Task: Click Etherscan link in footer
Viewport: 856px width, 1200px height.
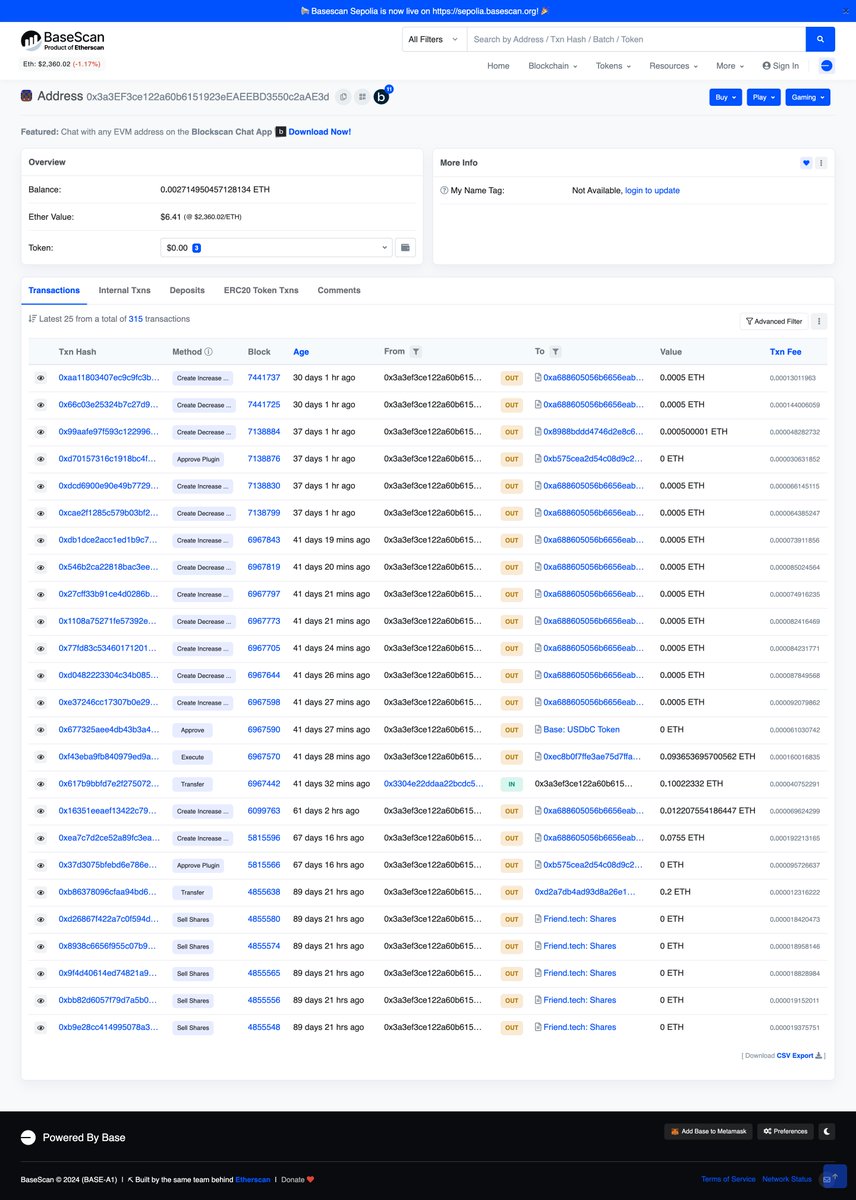Action: [253, 1179]
